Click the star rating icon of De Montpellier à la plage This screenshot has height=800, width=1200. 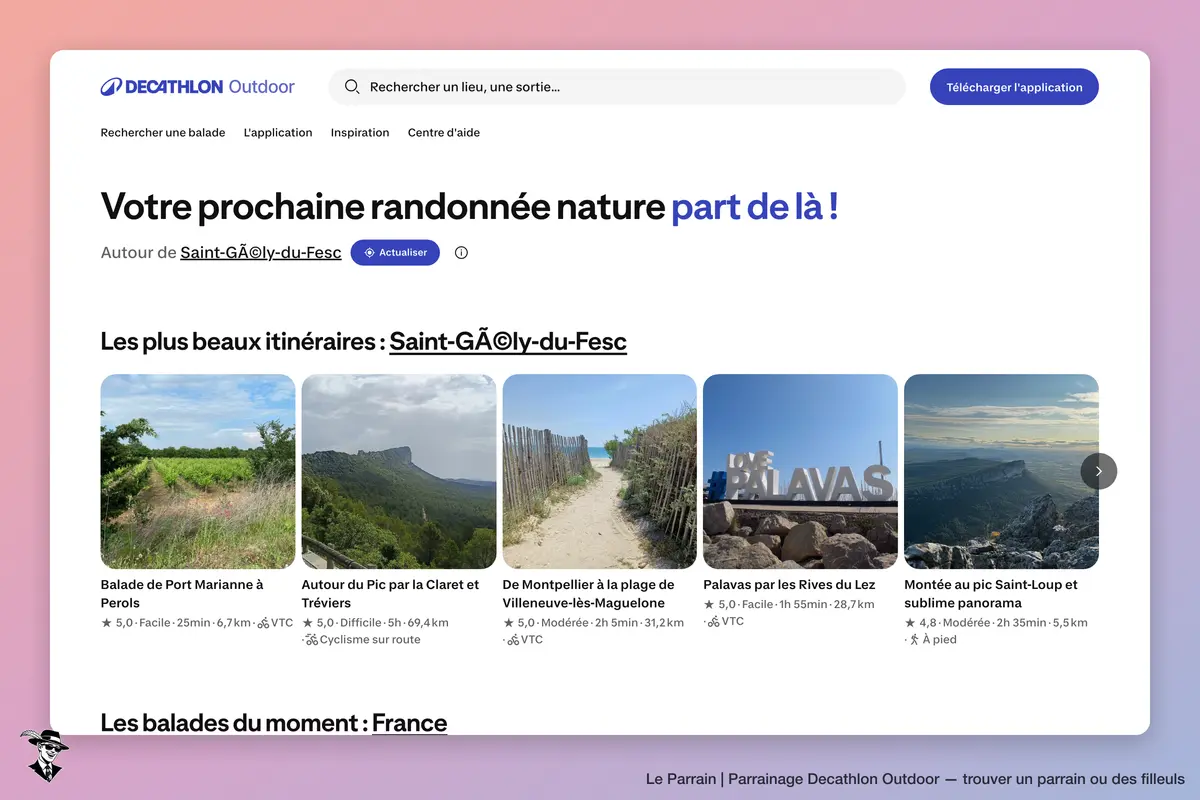pos(509,622)
